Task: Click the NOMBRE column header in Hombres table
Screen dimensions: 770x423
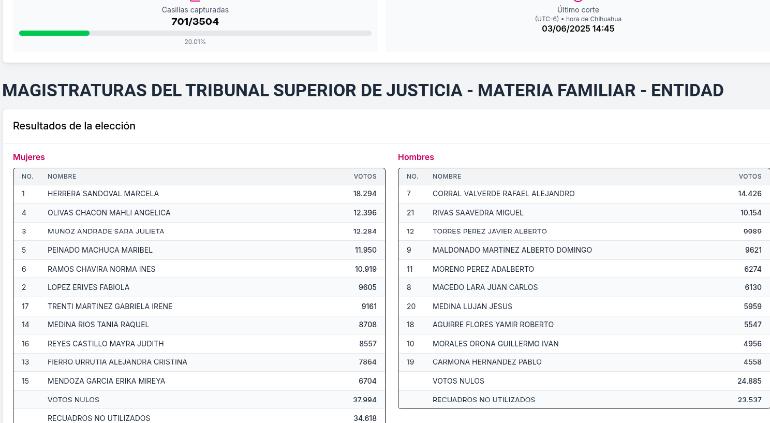Action: coord(446,176)
